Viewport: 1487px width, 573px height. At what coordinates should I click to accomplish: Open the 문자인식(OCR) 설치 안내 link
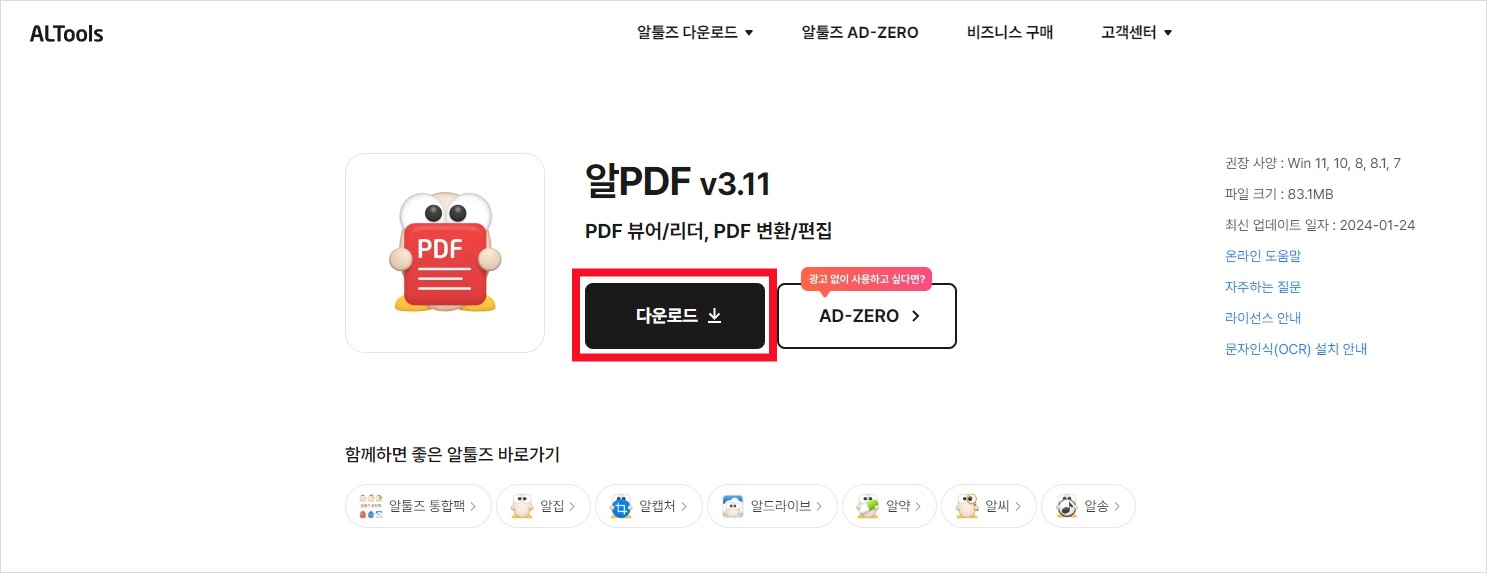click(x=1296, y=349)
